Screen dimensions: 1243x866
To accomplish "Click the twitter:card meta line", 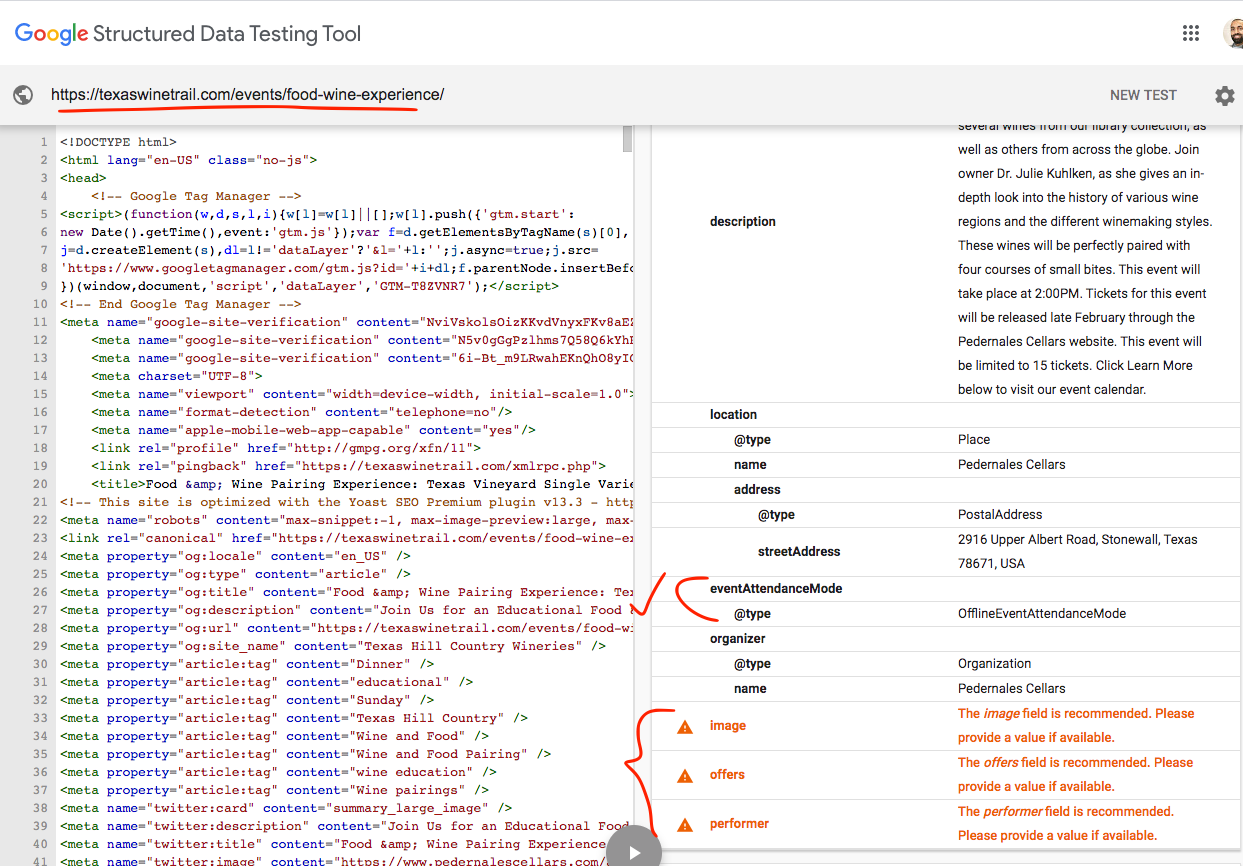I will click(x=286, y=808).
